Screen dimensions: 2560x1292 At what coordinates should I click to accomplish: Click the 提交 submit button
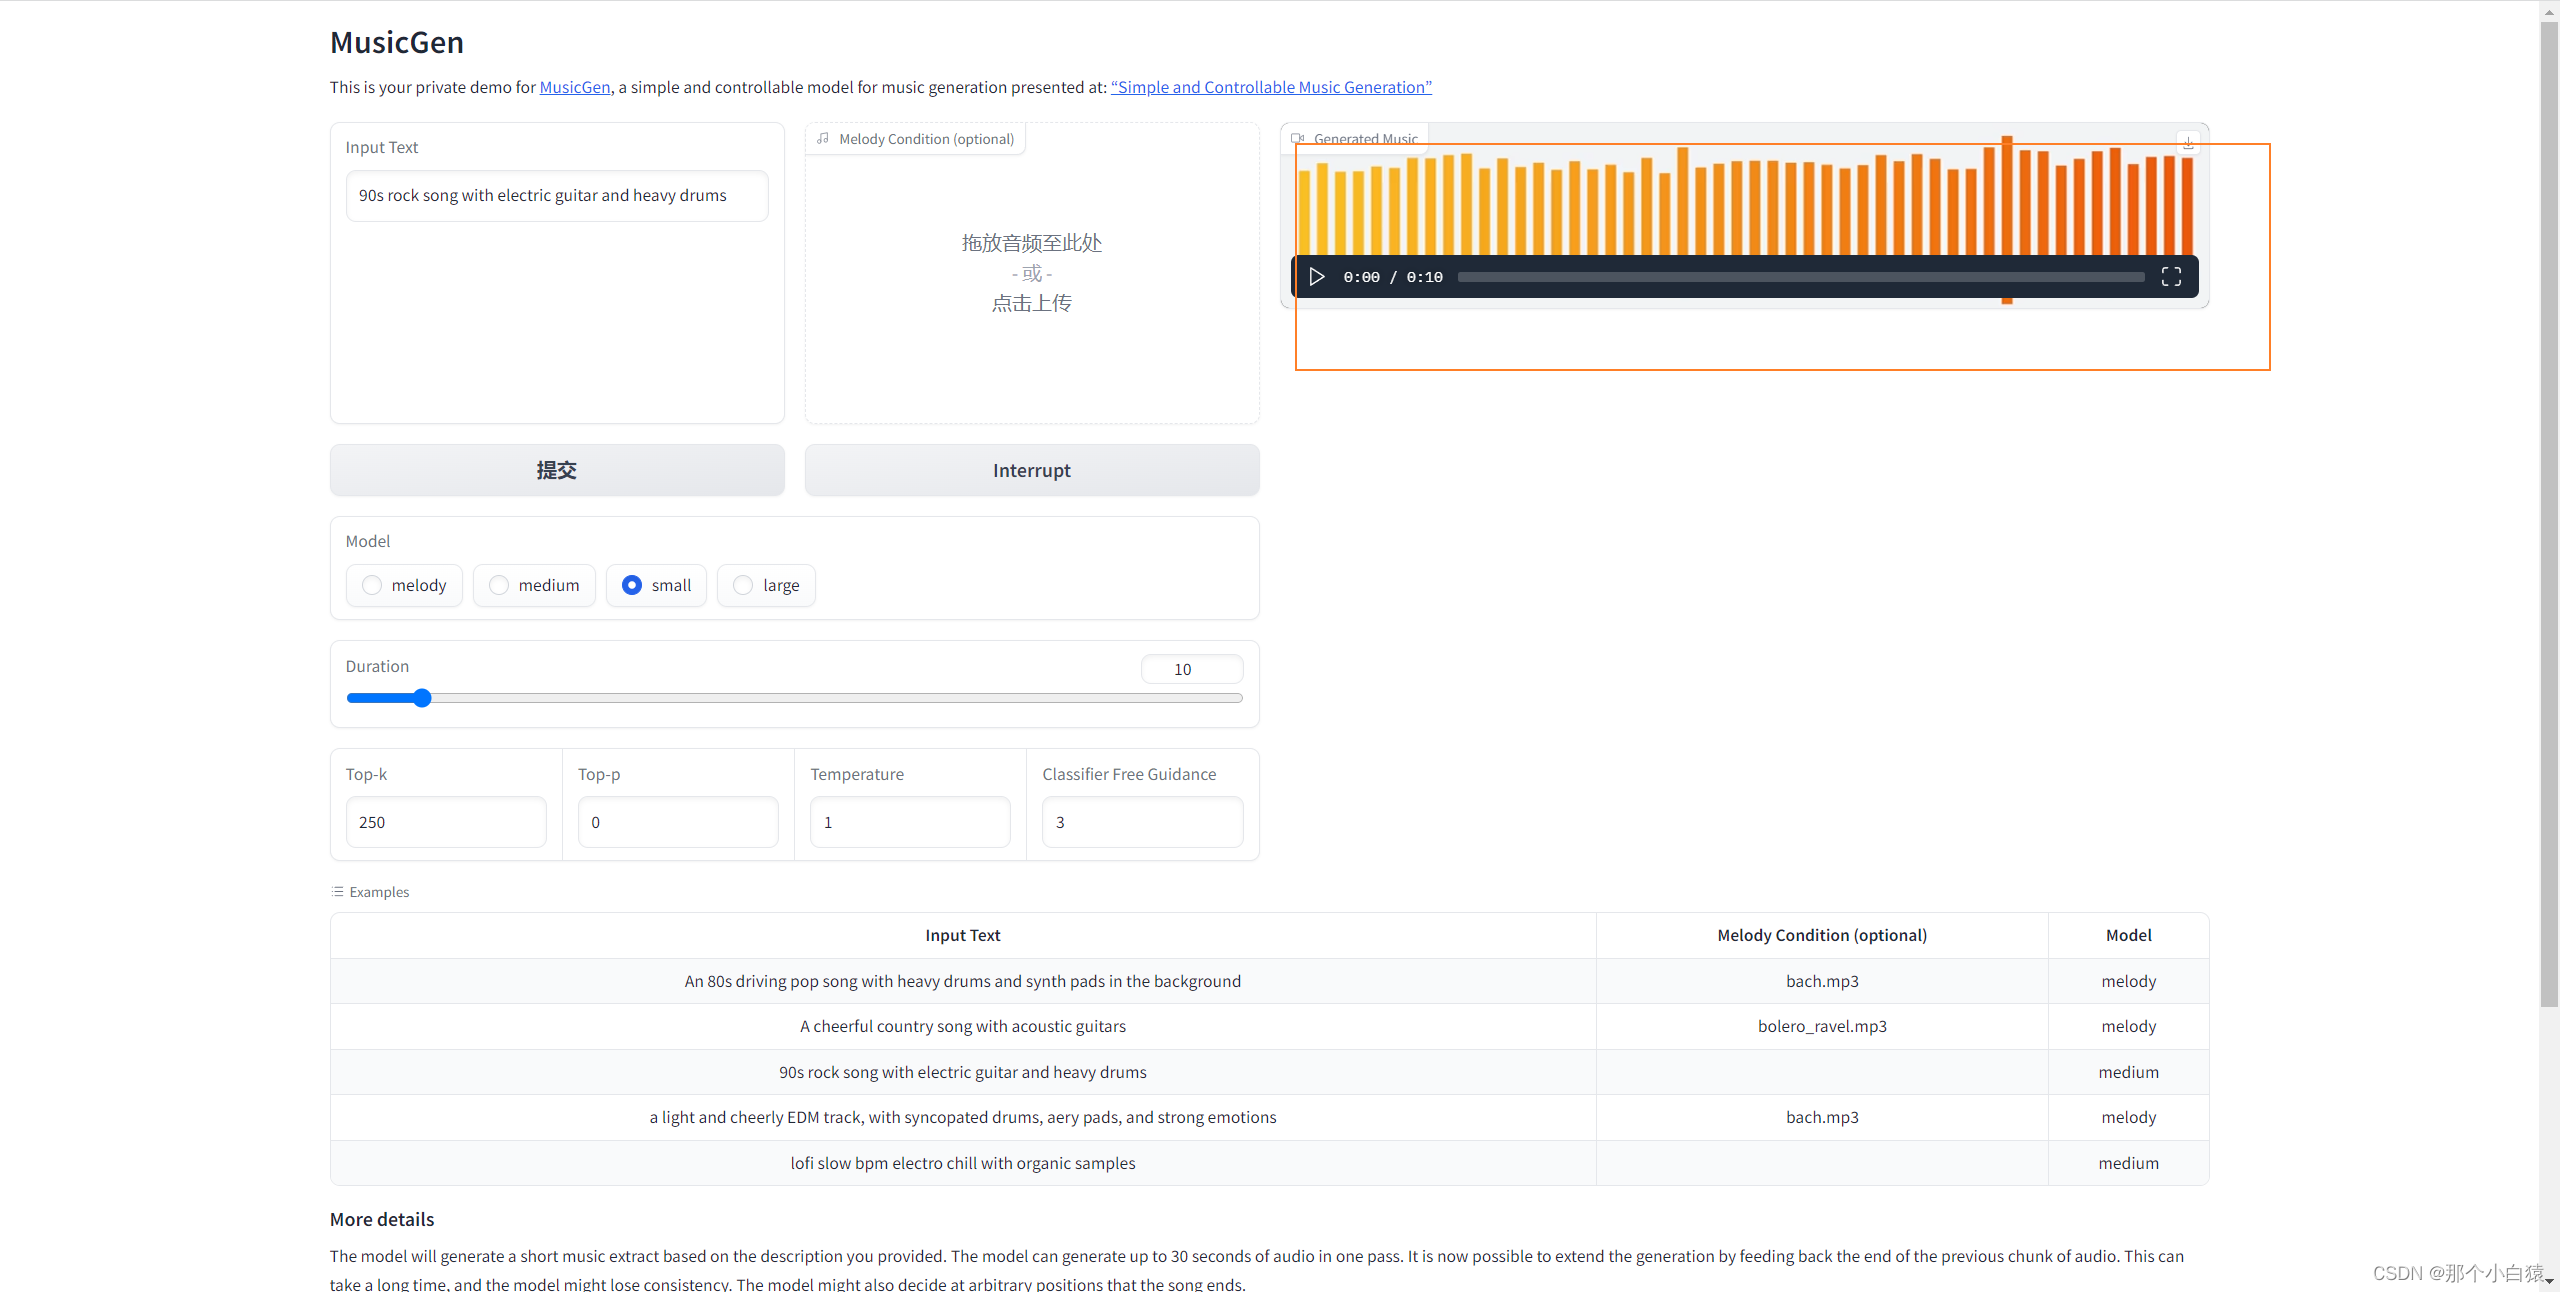(557, 470)
